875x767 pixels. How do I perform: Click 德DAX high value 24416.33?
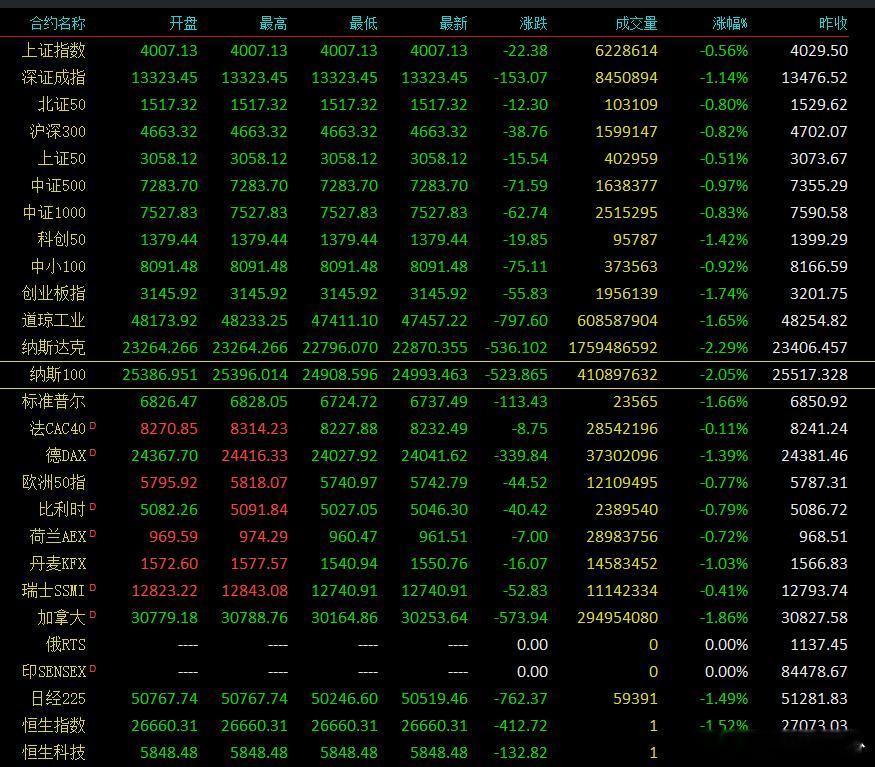pos(254,456)
